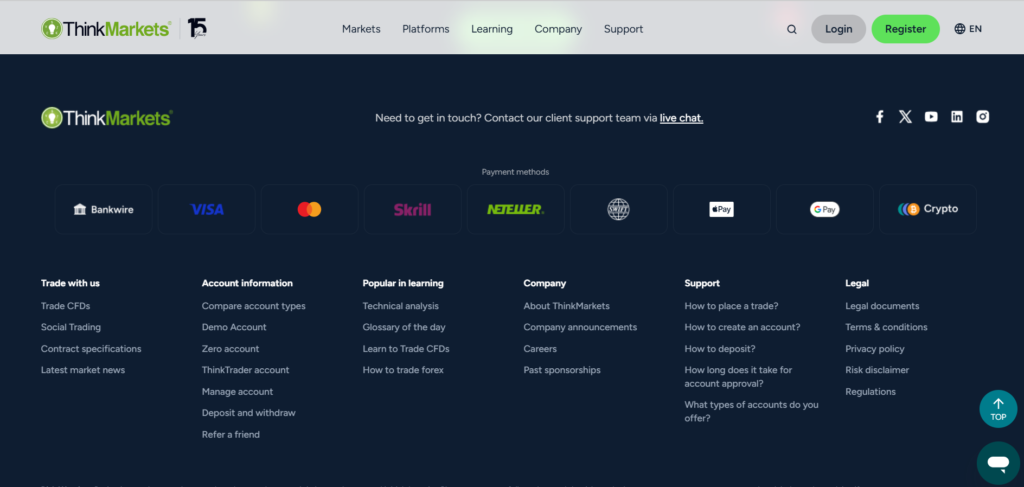Click the ThinkMarkets logo in header
Screen dimensions: 1024x487
106,29
